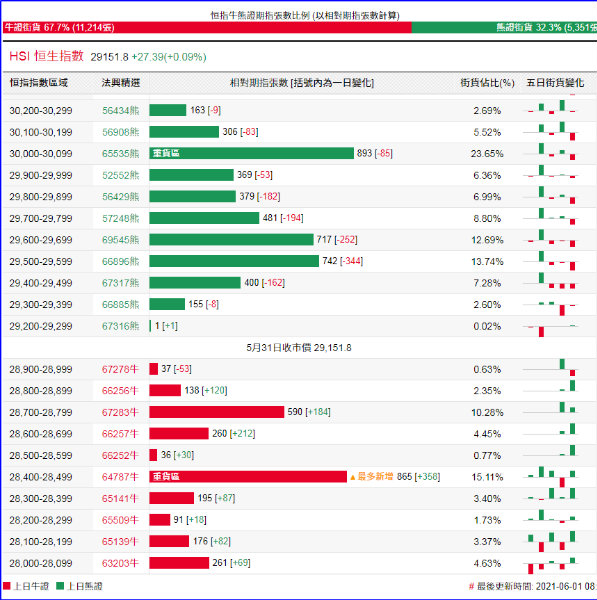Select the 最後更新時間 timestamp
The height and width of the screenshot is (600, 597).
tap(532, 586)
